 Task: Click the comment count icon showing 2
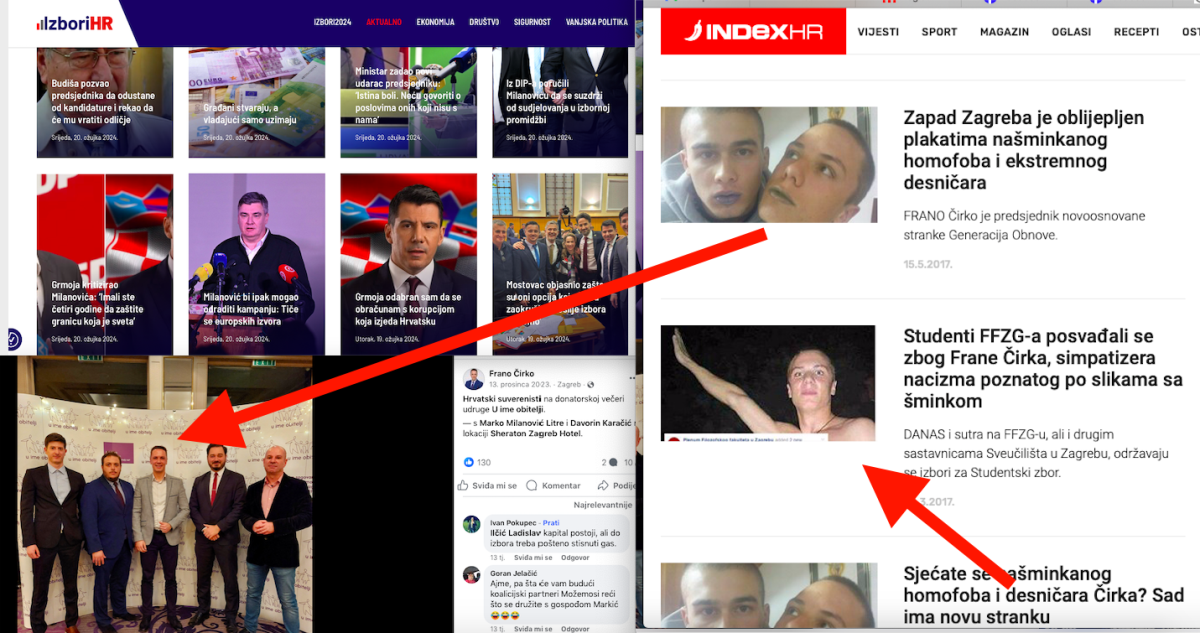pos(613,462)
